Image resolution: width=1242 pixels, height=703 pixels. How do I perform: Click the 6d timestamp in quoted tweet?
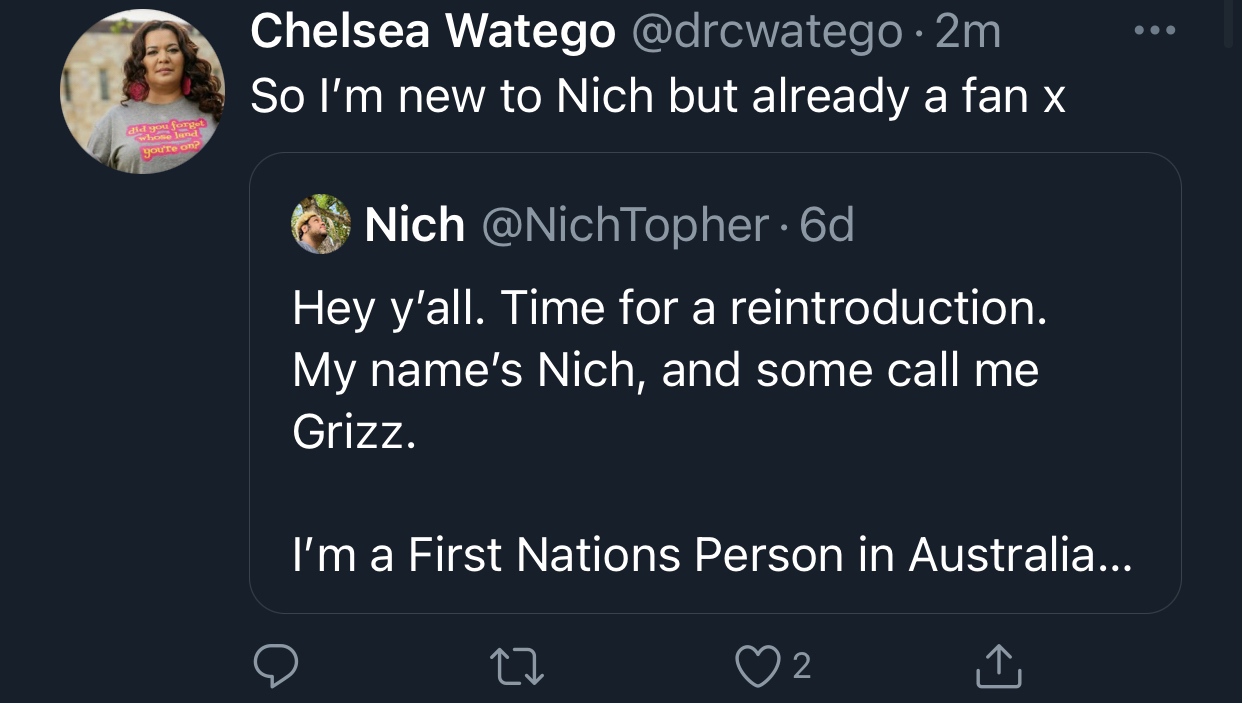click(x=827, y=225)
